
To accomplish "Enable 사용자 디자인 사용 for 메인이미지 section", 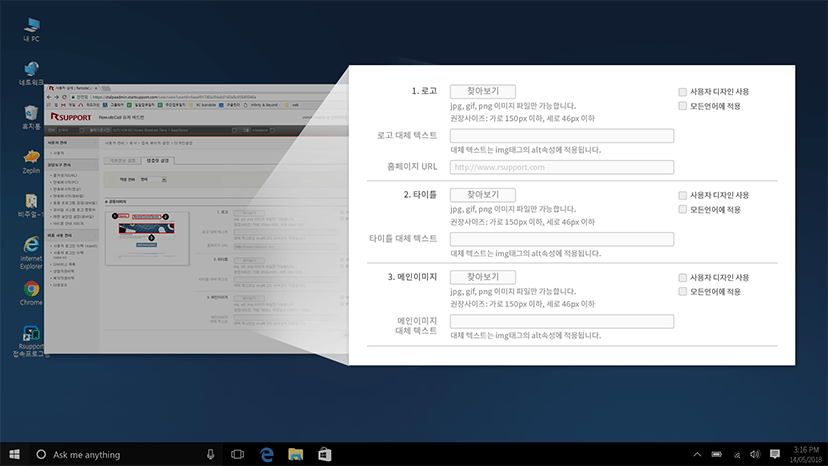I will (x=682, y=278).
